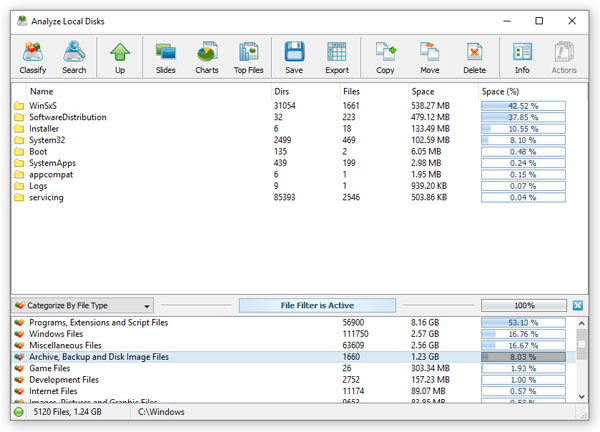Click the 303.34 MB Game Files size
Viewport: 600px width, 432px height.
click(x=430, y=368)
